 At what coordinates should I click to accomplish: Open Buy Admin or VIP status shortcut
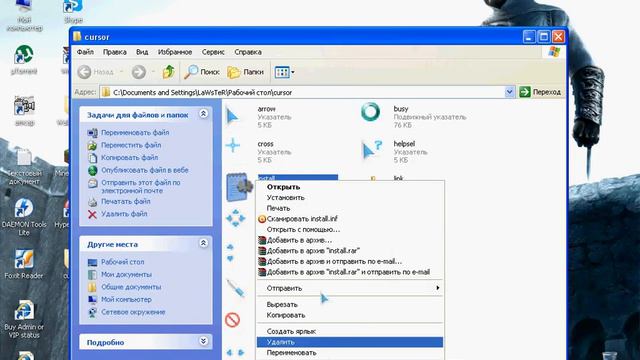24,319
